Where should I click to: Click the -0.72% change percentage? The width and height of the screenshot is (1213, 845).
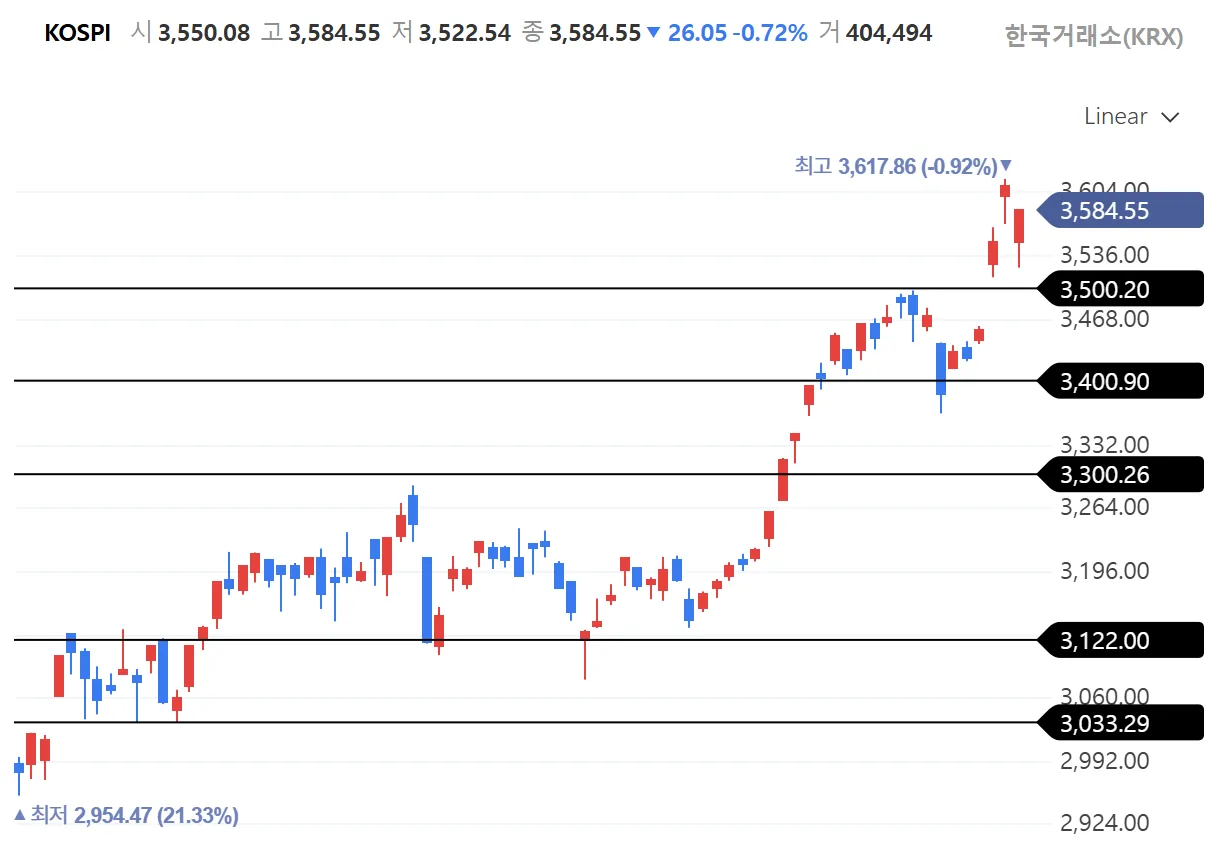point(769,33)
